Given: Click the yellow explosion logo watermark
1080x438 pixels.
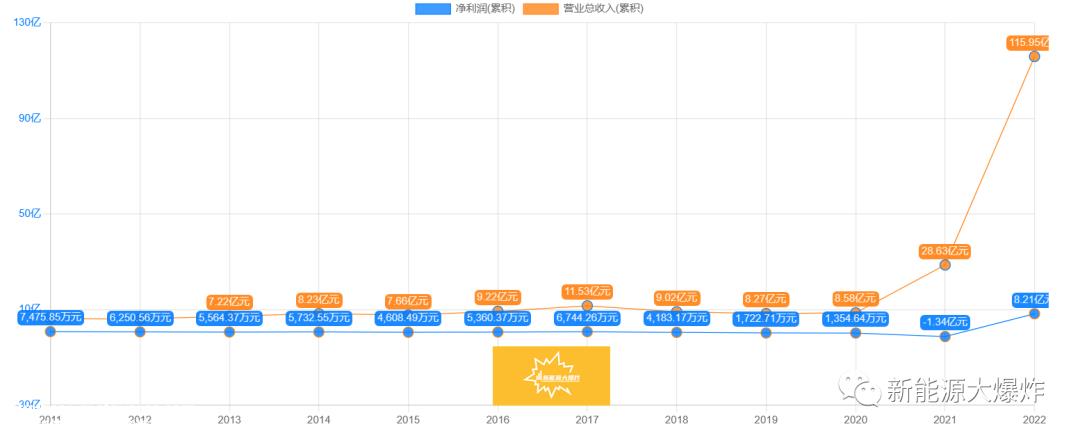Looking at the screenshot, I should click(x=551, y=375).
